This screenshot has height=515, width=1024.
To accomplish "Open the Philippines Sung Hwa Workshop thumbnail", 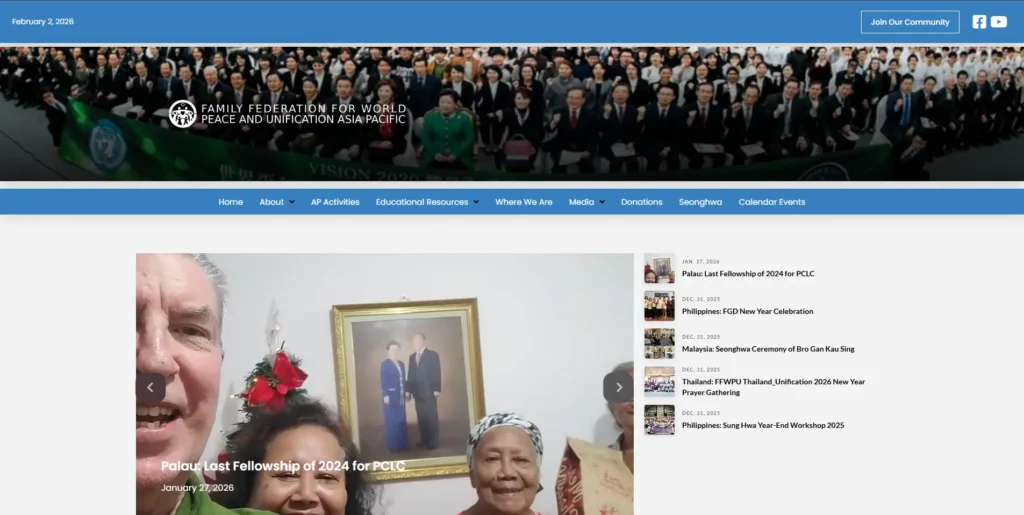I will pos(659,420).
